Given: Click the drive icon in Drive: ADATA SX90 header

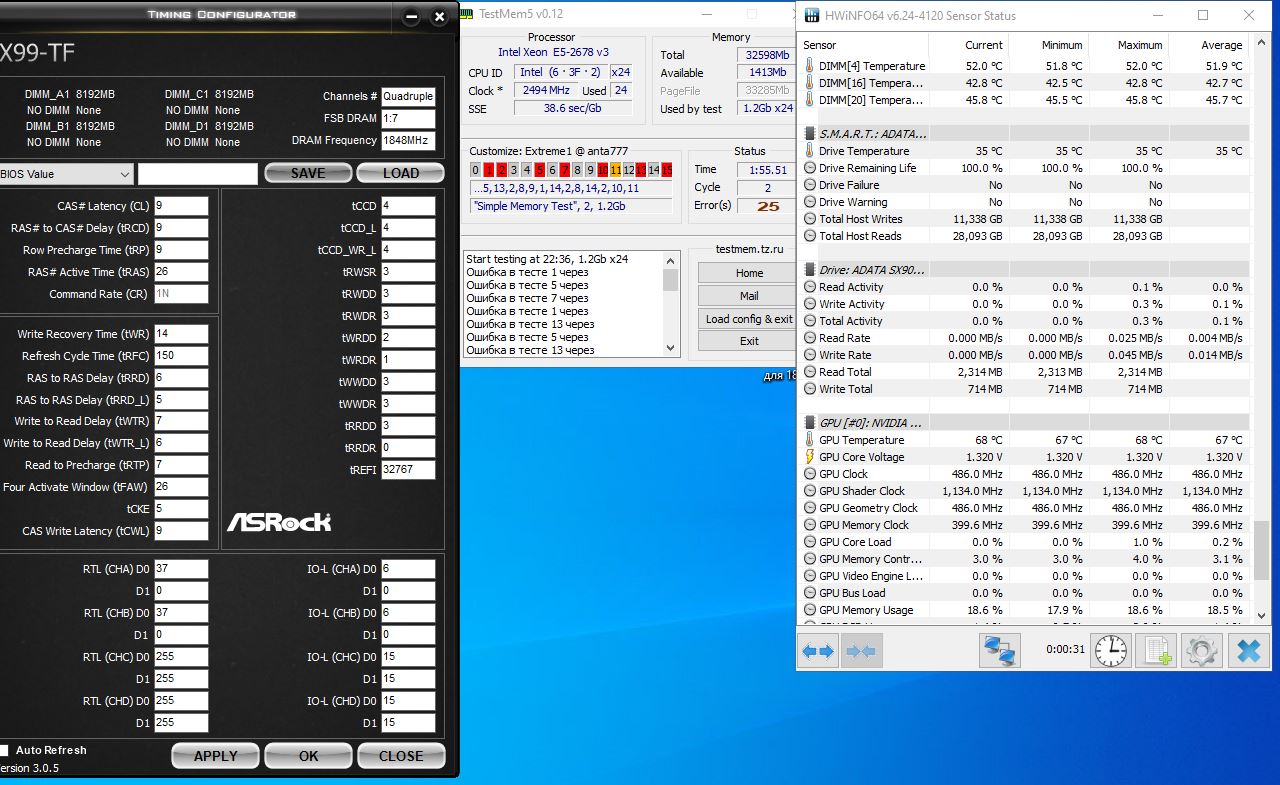Looking at the screenshot, I should pyautogui.click(x=810, y=270).
